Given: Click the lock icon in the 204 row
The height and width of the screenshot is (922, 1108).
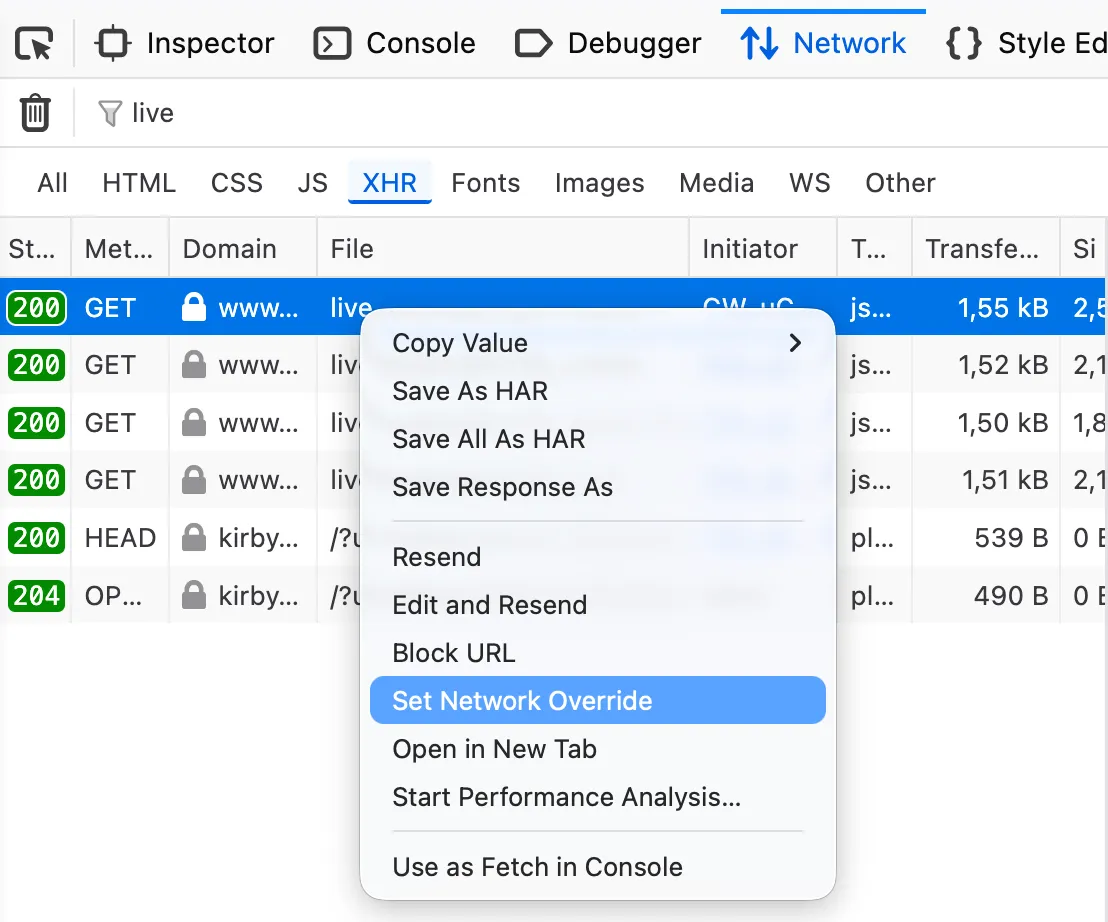Looking at the screenshot, I should click(194, 596).
